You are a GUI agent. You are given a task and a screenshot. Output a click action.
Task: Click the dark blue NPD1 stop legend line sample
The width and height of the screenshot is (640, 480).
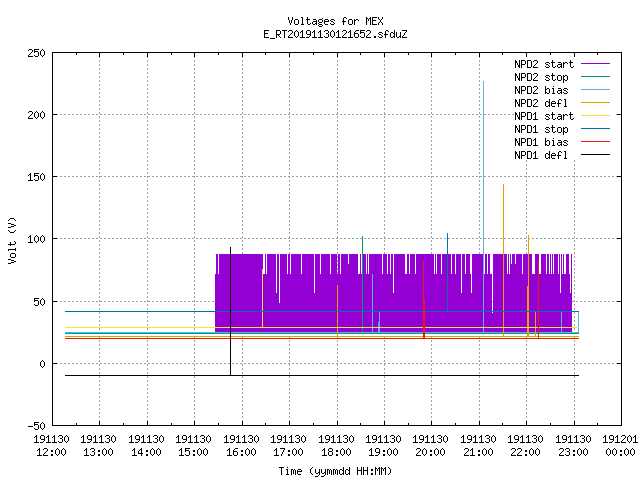(x=595, y=129)
